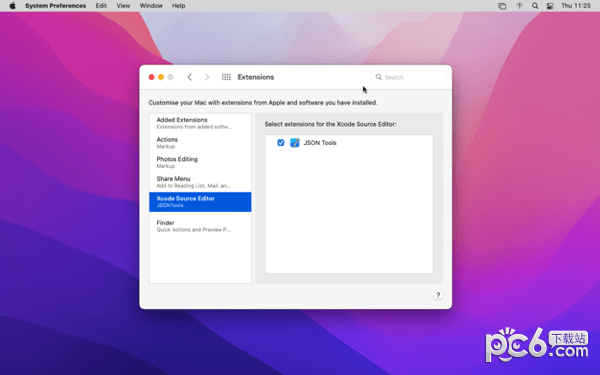Select Xcode Source Editor category
This screenshot has height=375, width=600.
click(x=200, y=202)
